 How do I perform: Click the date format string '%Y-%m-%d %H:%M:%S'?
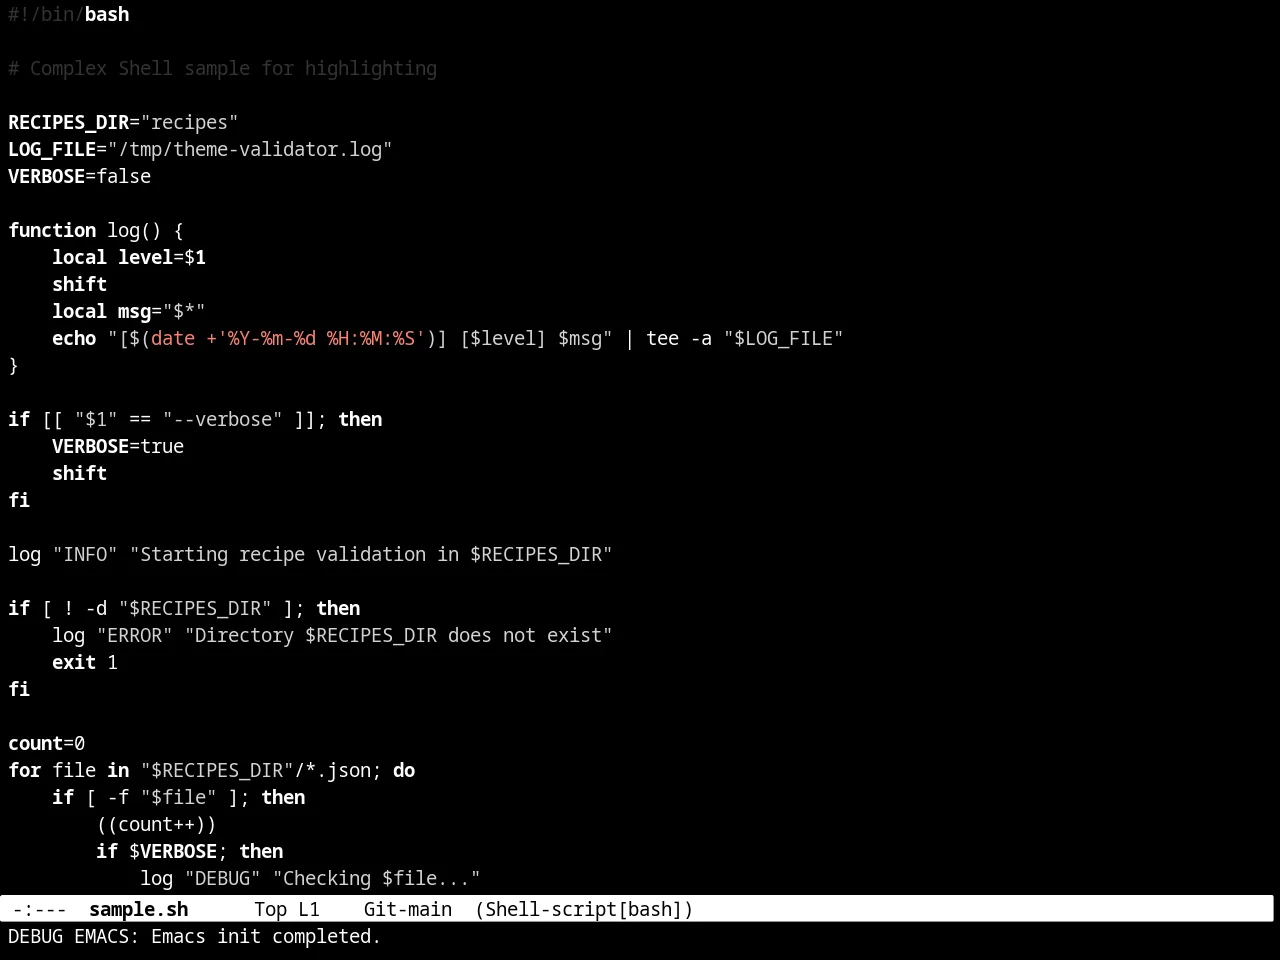[321, 338]
